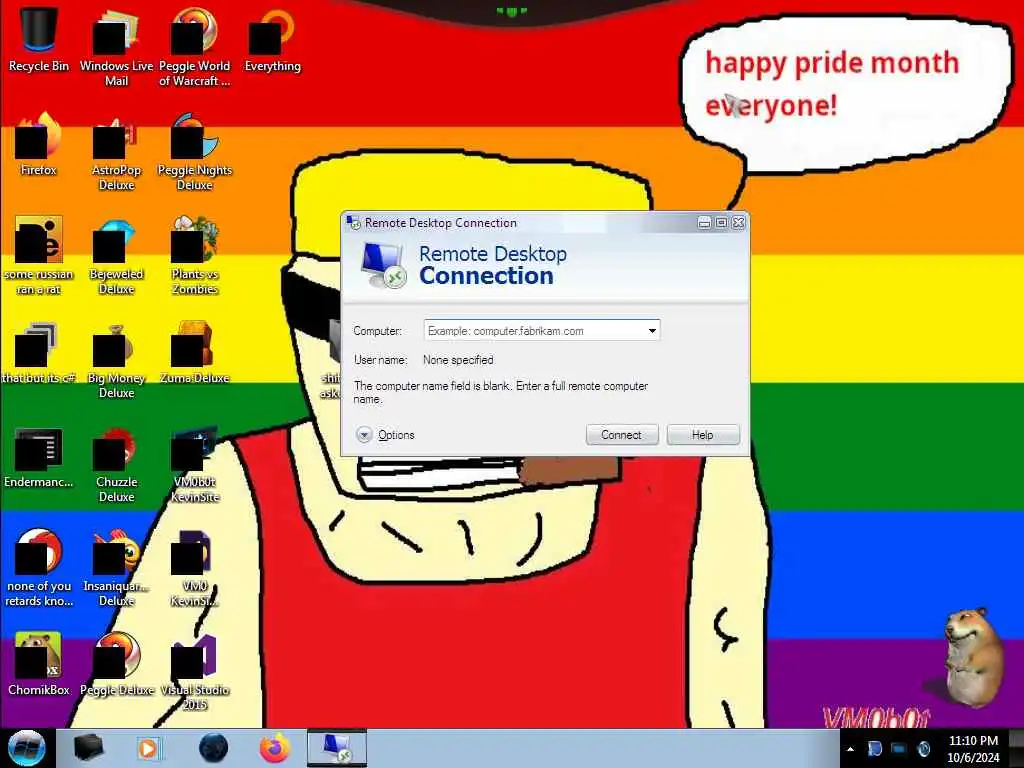
Task: Select Remote Desktop Connection taskbar button
Action: click(336, 748)
